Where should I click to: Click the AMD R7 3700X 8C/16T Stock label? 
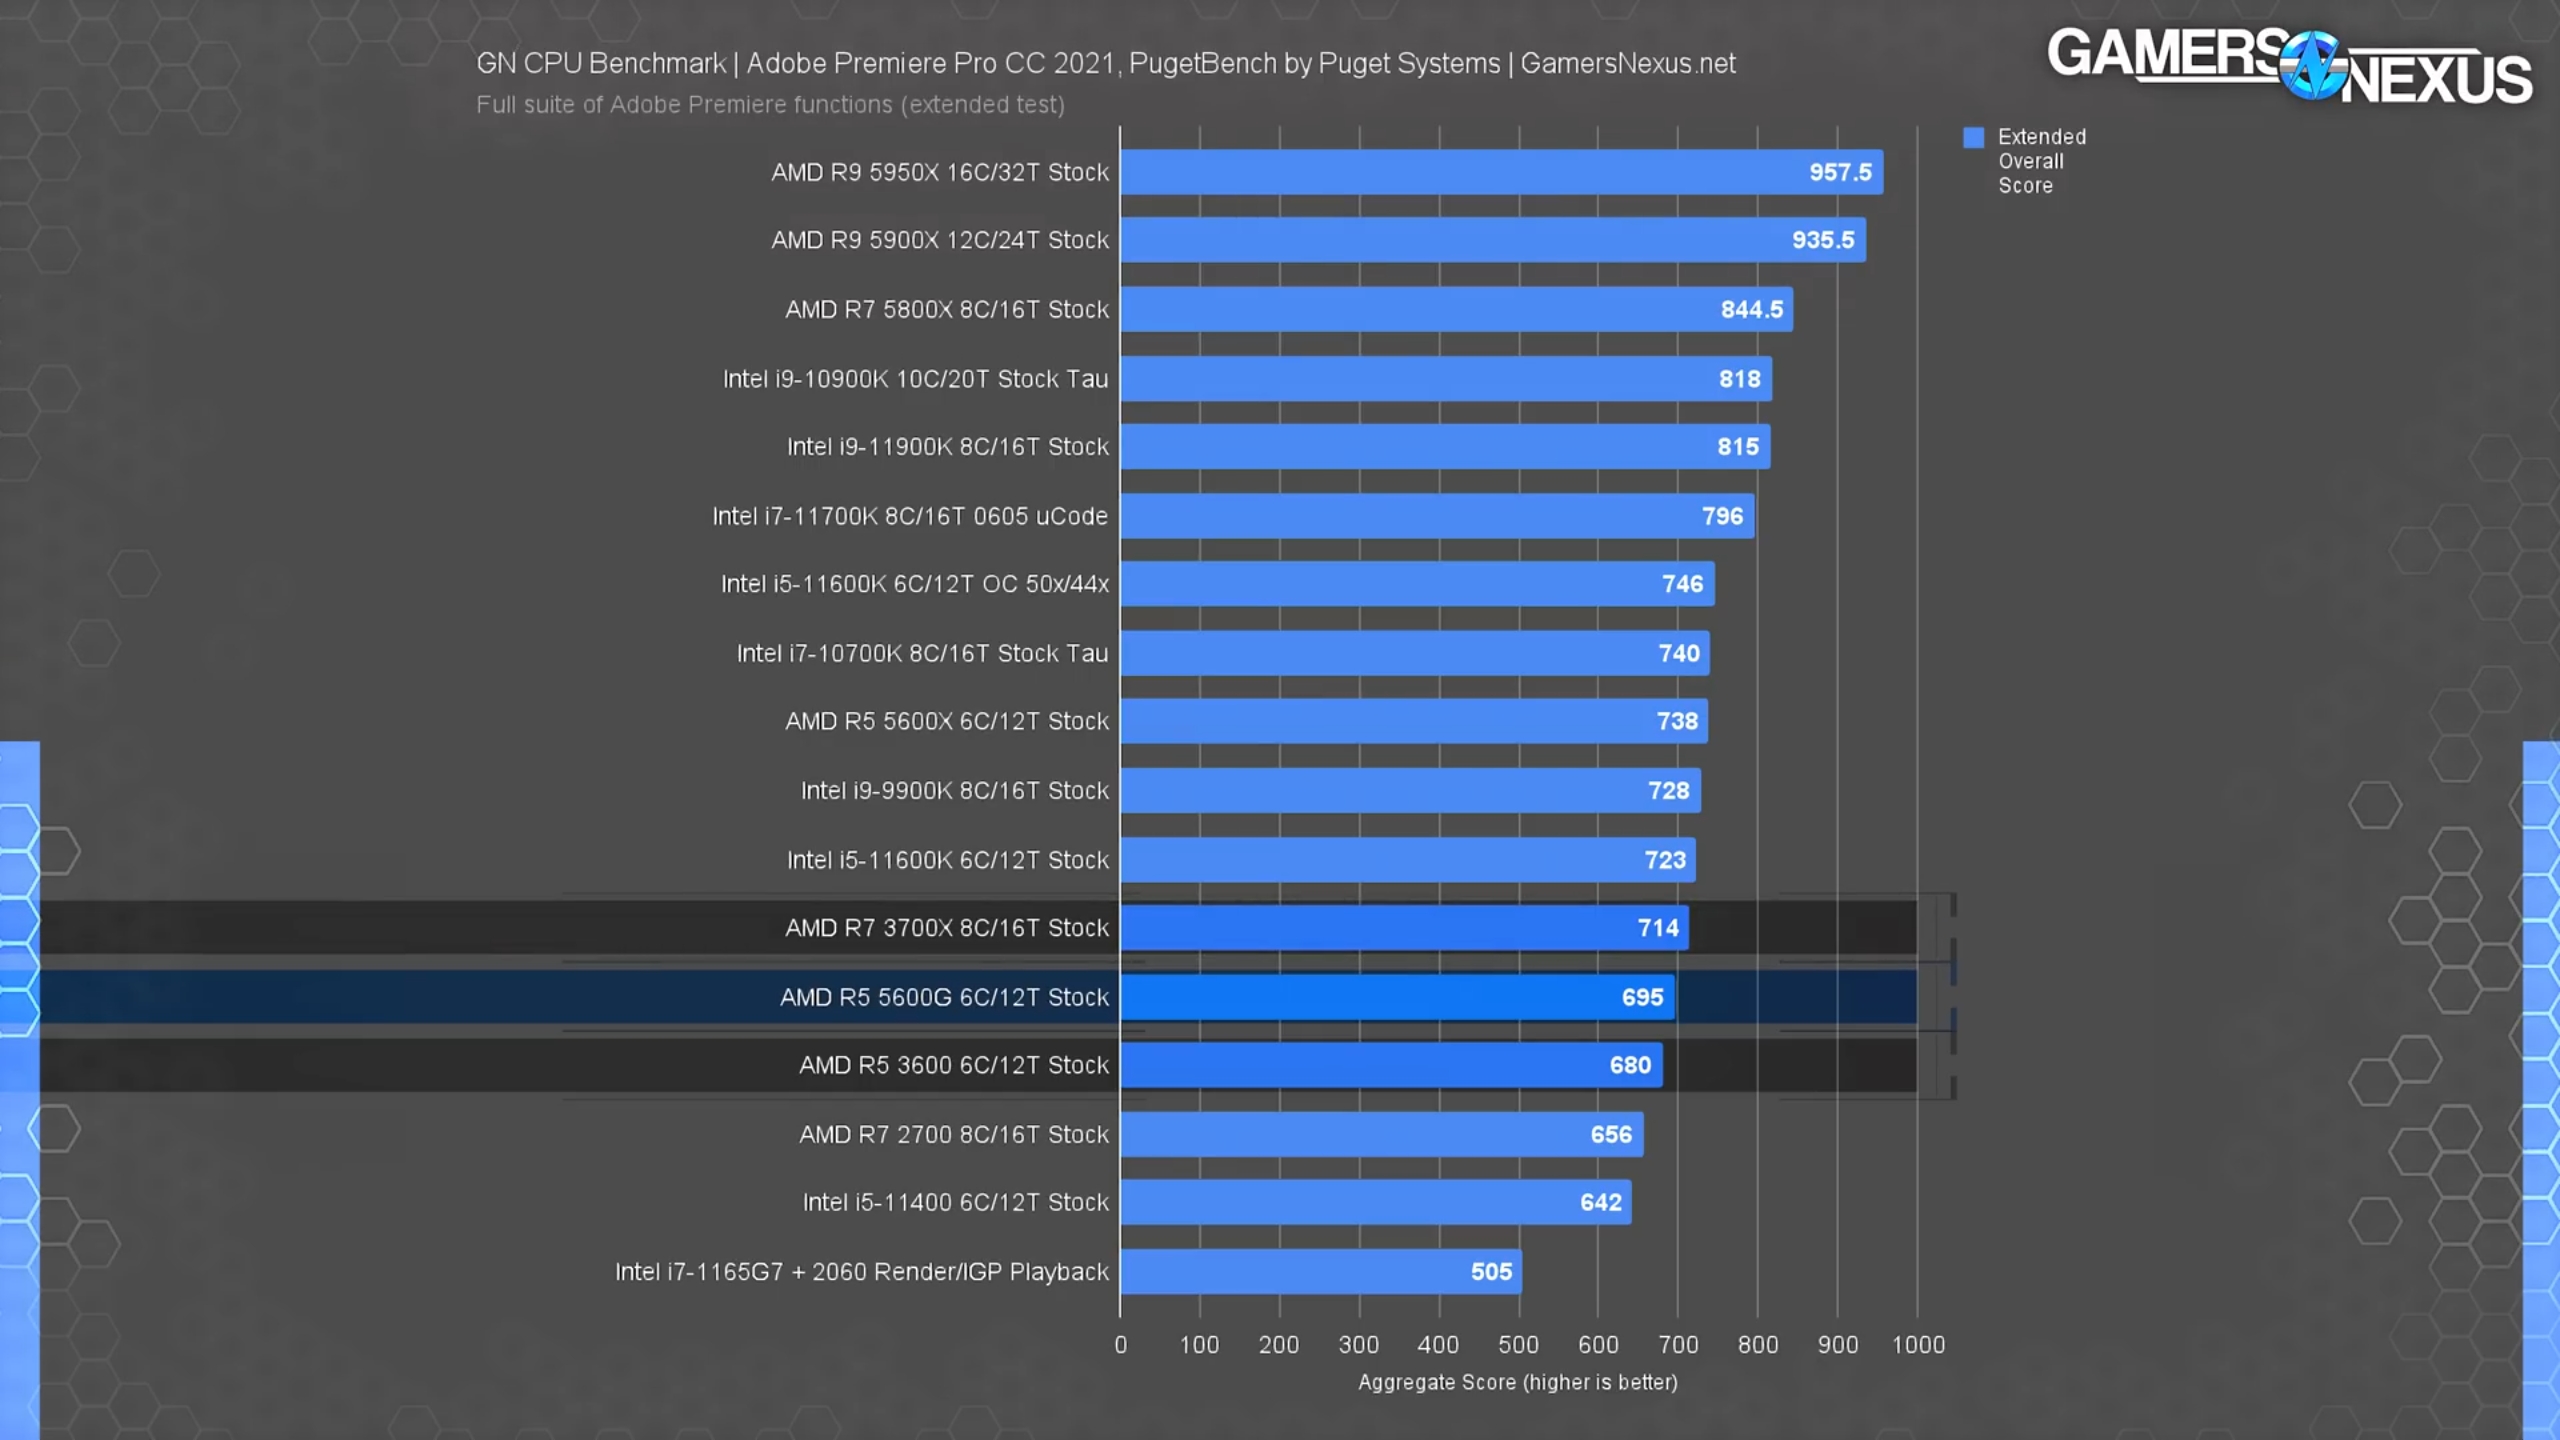coord(946,928)
